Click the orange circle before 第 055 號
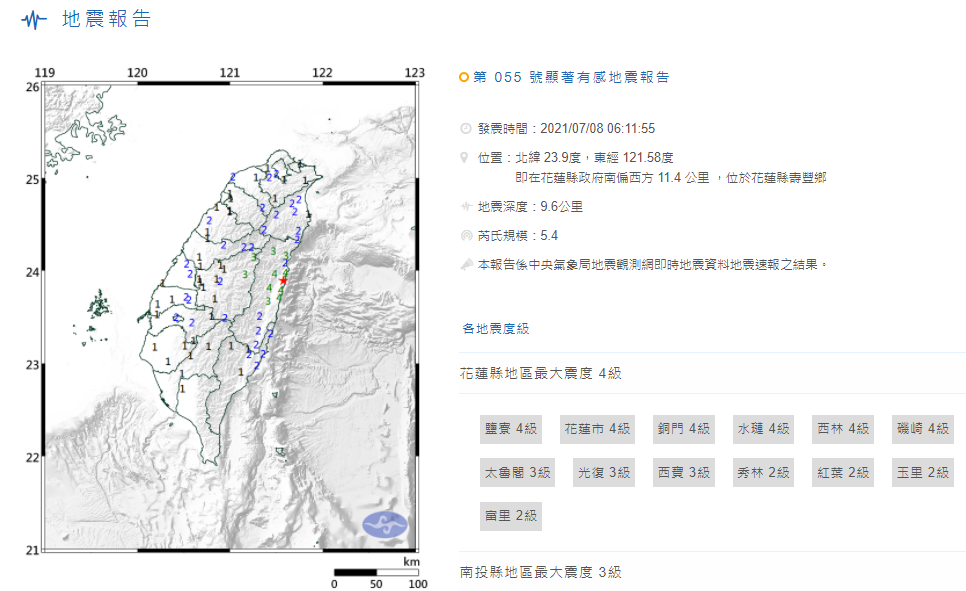The image size is (966, 591). tap(464, 77)
